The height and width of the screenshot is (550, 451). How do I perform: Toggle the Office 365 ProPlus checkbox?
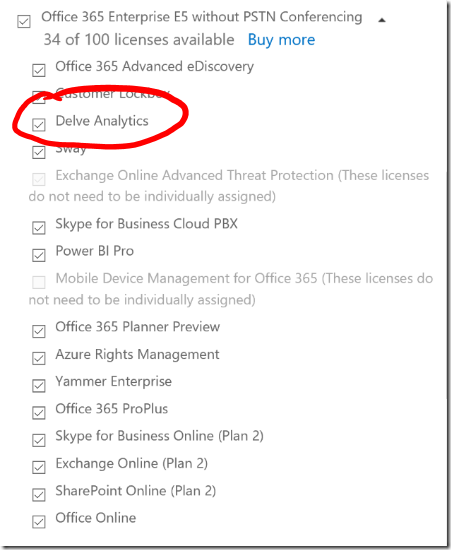(x=39, y=413)
